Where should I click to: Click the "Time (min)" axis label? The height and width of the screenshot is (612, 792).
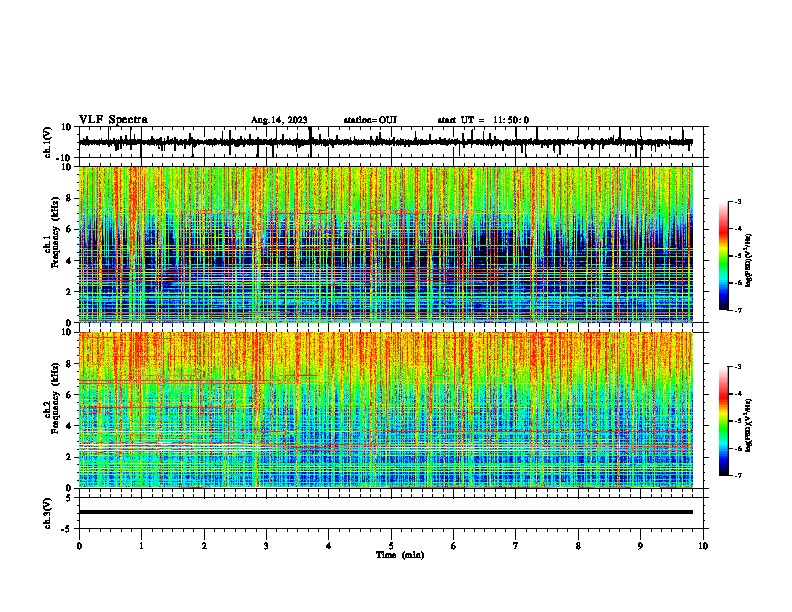point(400,555)
